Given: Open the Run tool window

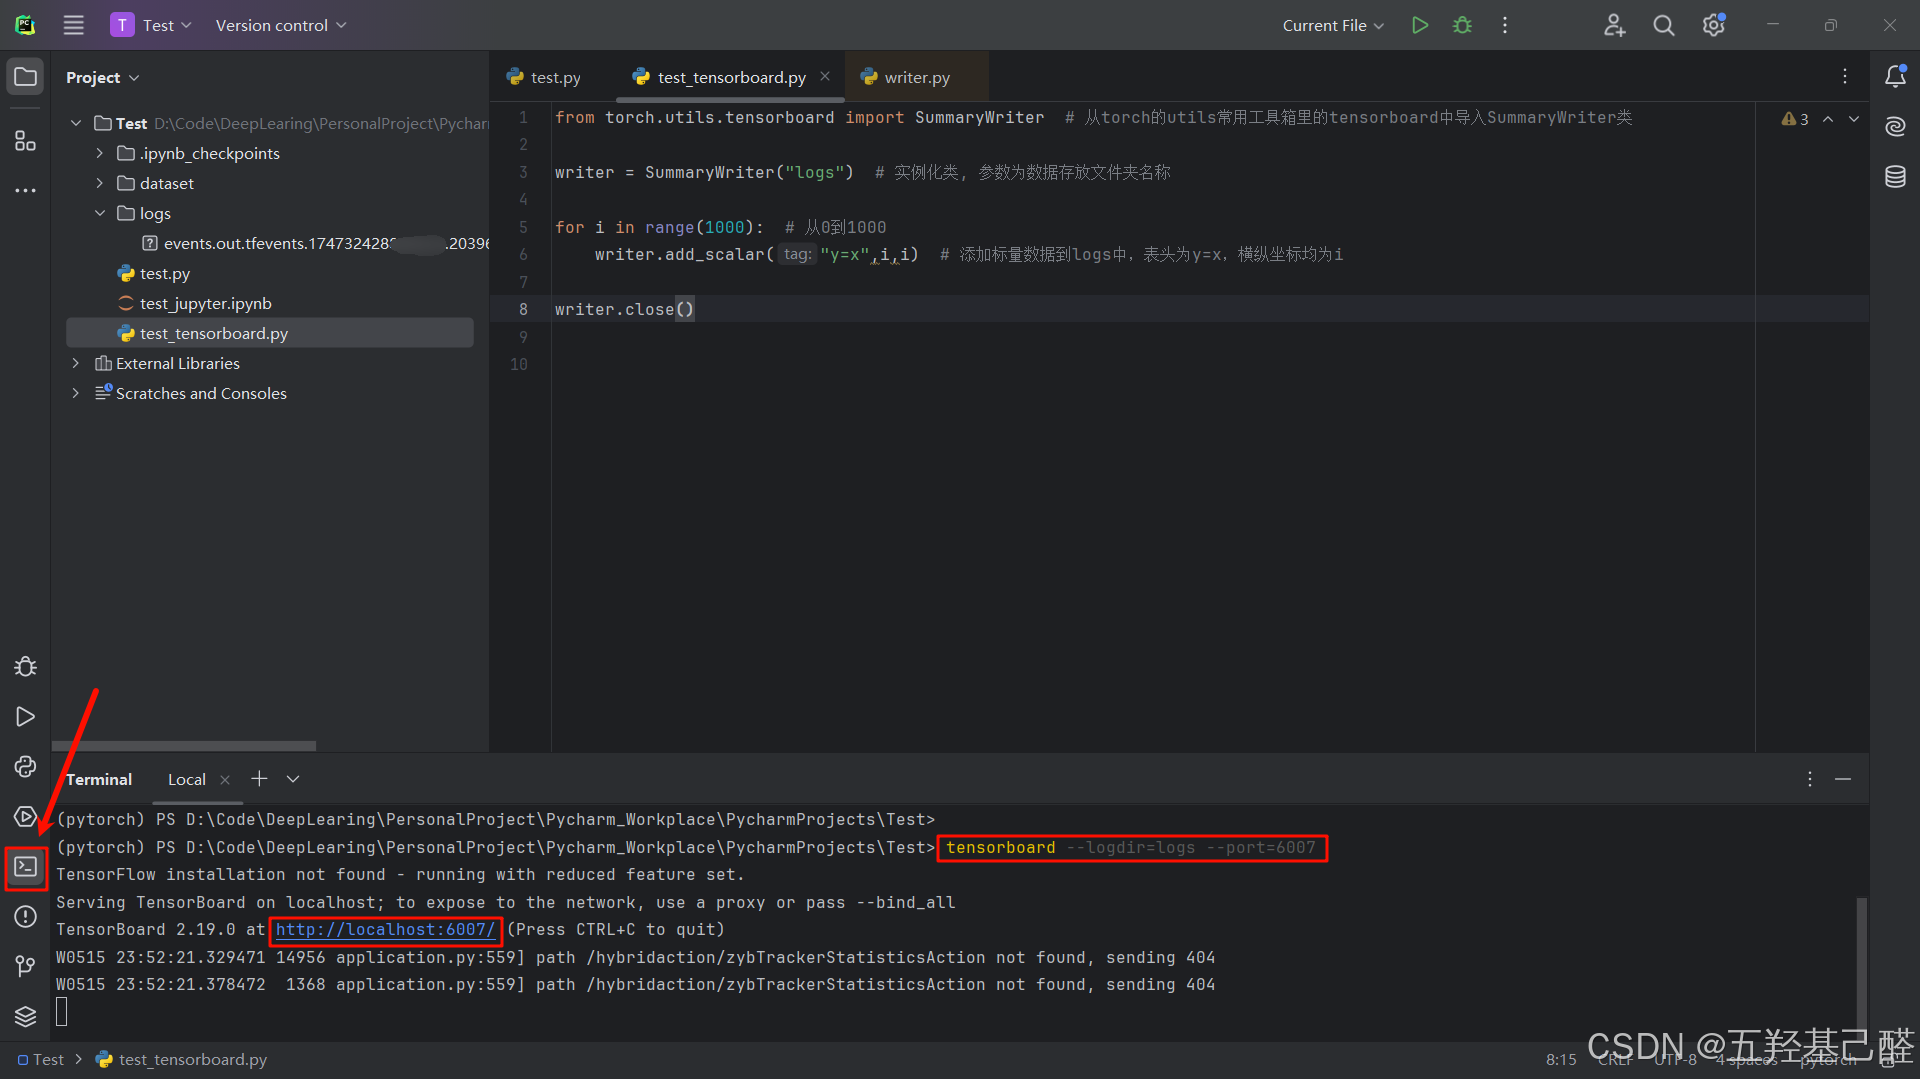Looking at the screenshot, I should coord(26,717).
